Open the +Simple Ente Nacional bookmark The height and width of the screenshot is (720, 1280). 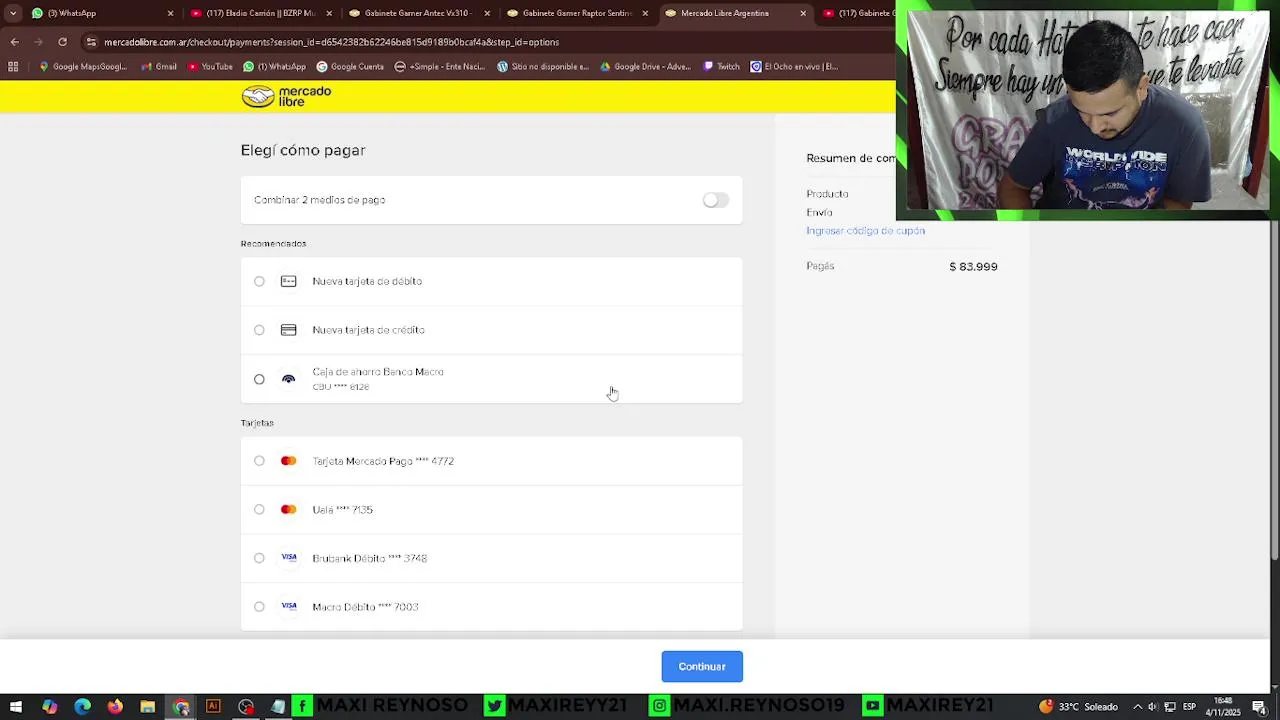coord(439,67)
